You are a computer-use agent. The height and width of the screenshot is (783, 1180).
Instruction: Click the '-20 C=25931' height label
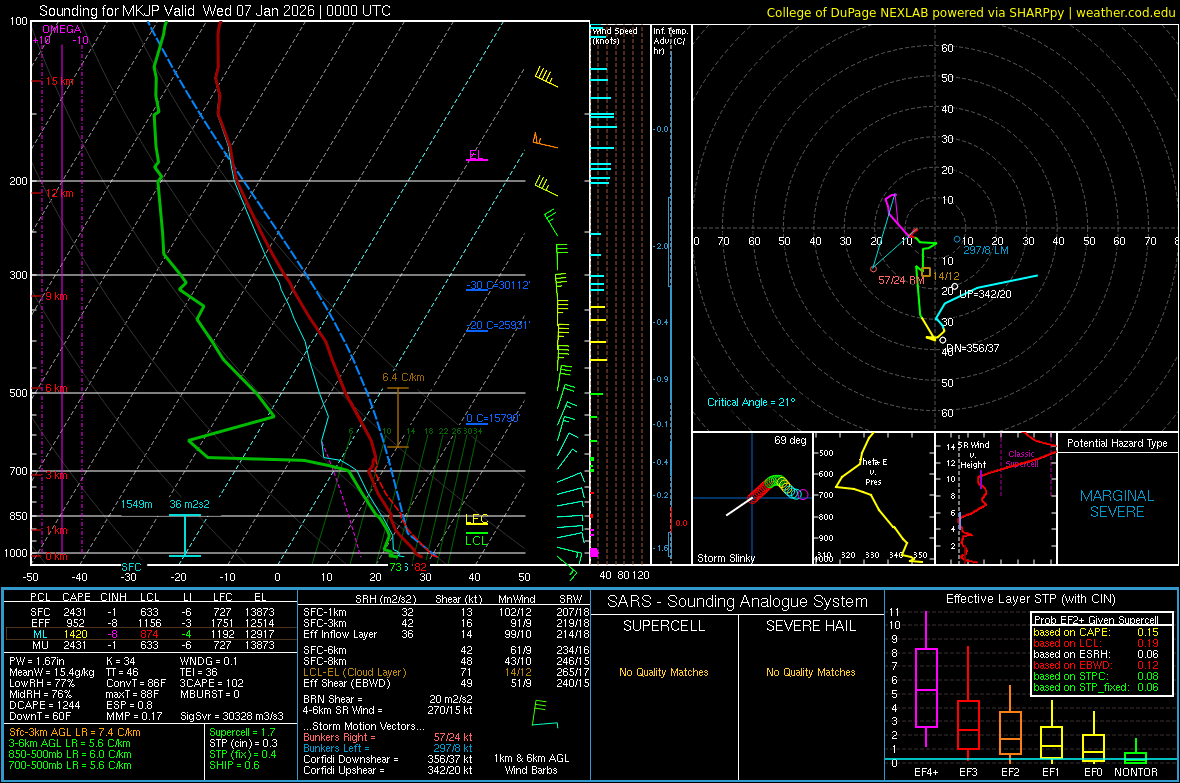point(497,325)
